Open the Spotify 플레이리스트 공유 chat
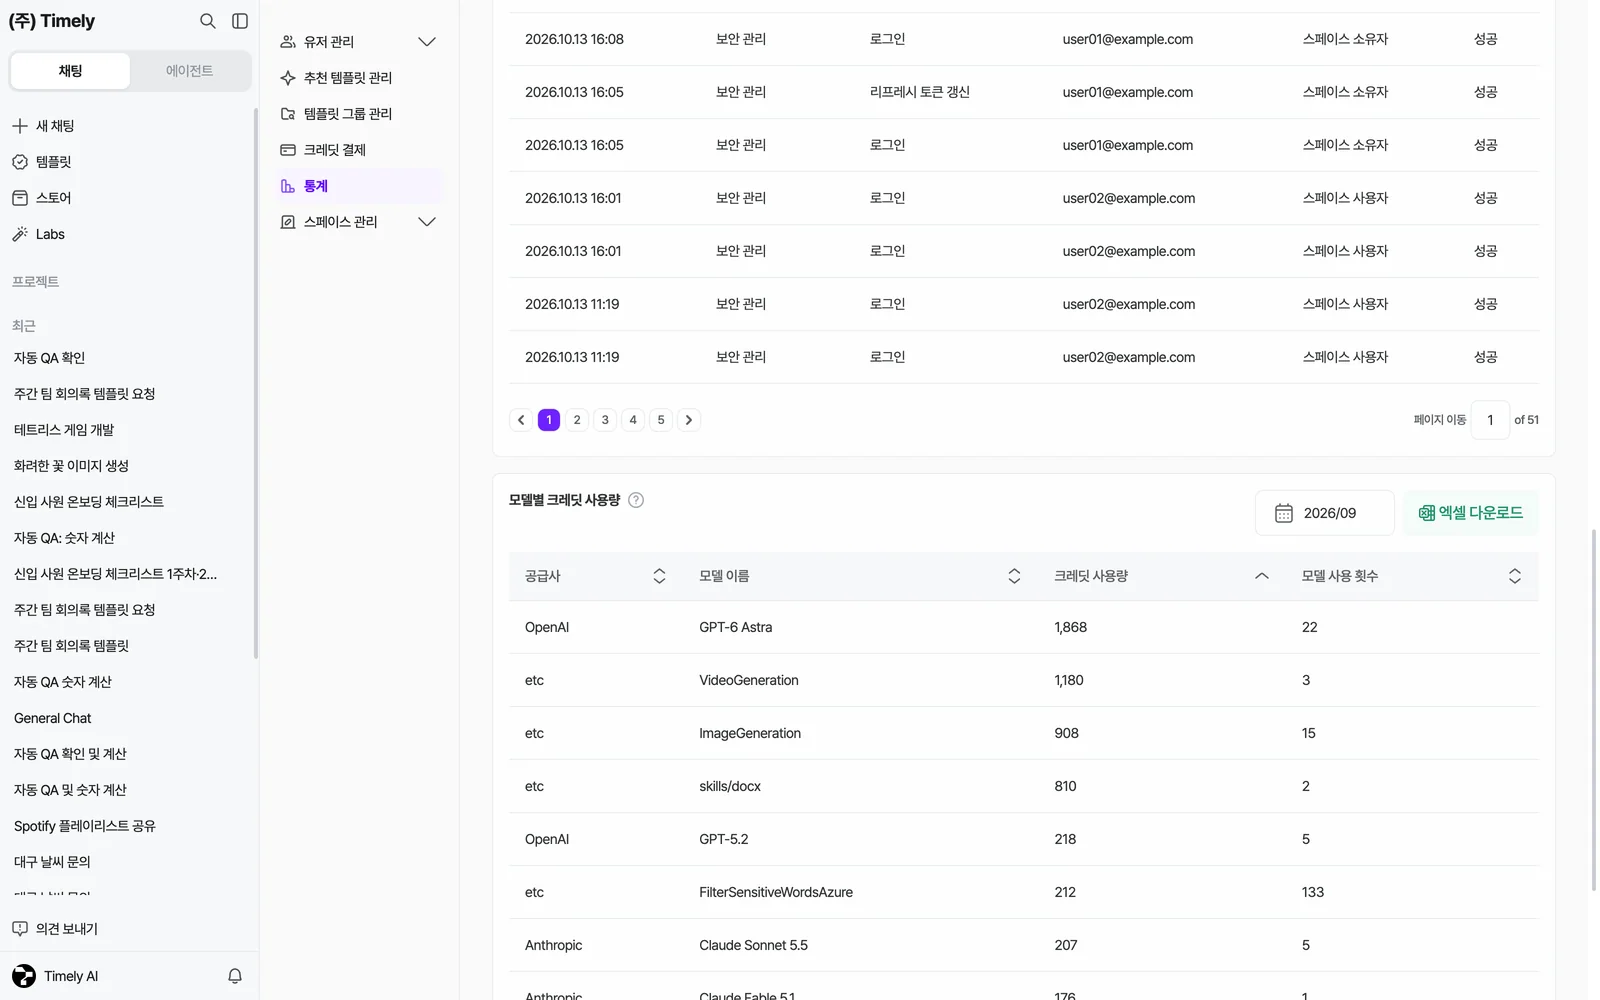This screenshot has width=1600, height=1000. tap(85, 826)
